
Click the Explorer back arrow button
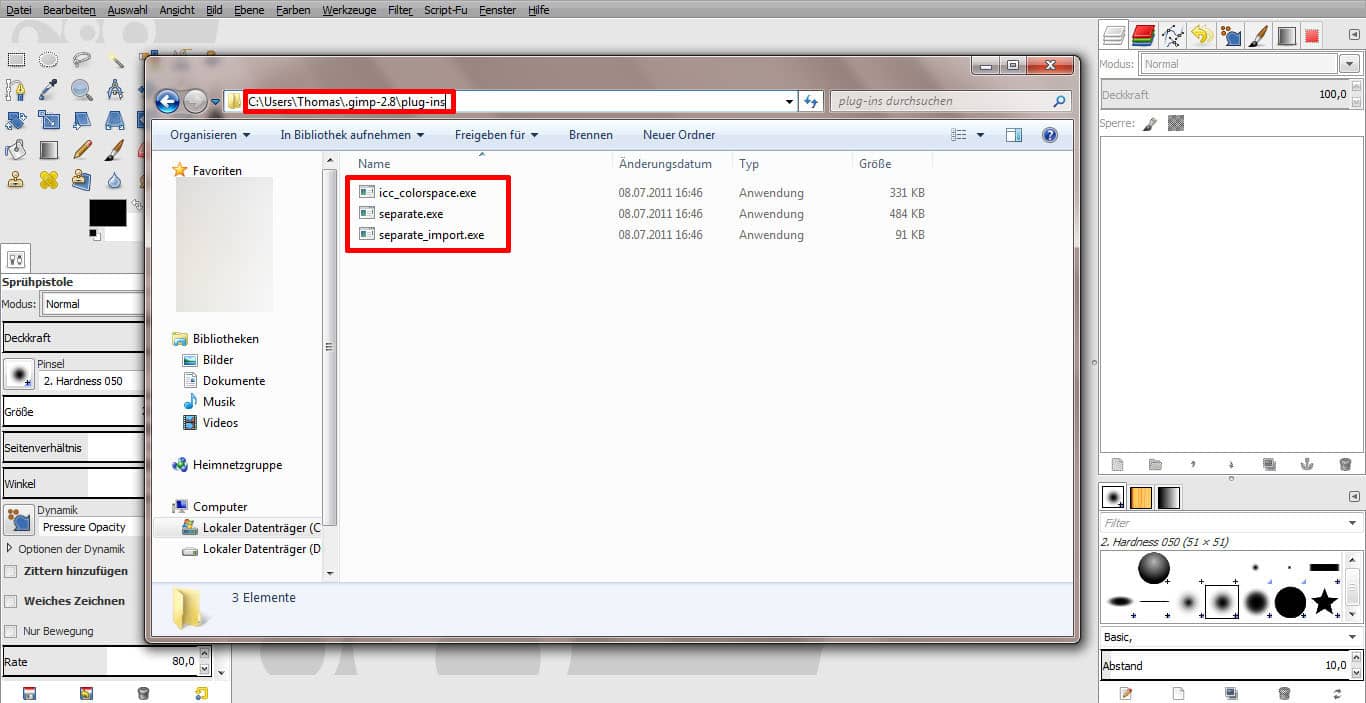pos(167,101)
